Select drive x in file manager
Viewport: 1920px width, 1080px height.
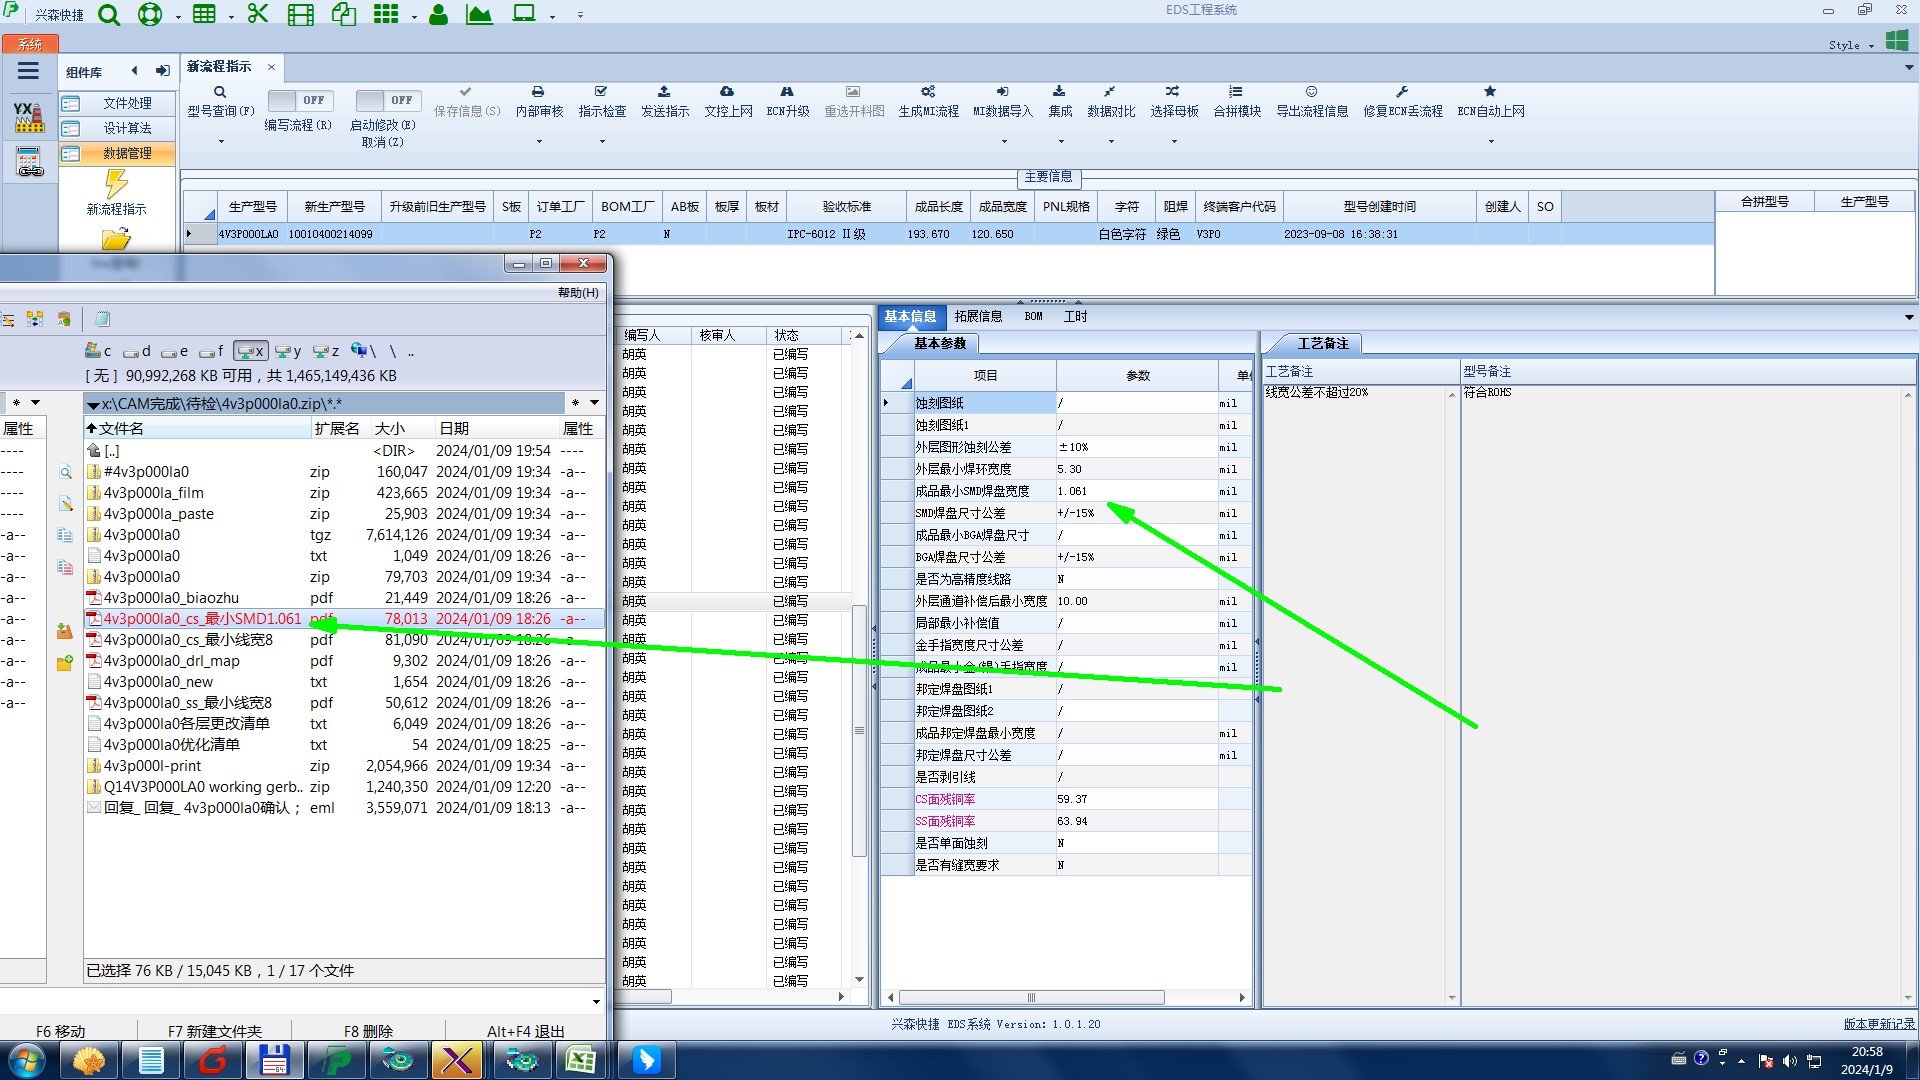point(250,351)
